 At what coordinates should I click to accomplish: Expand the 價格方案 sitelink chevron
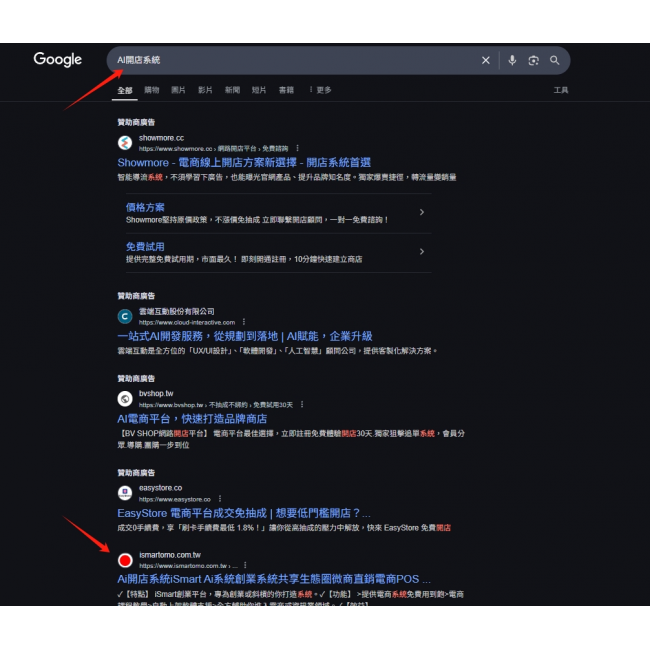pos(421,212)
